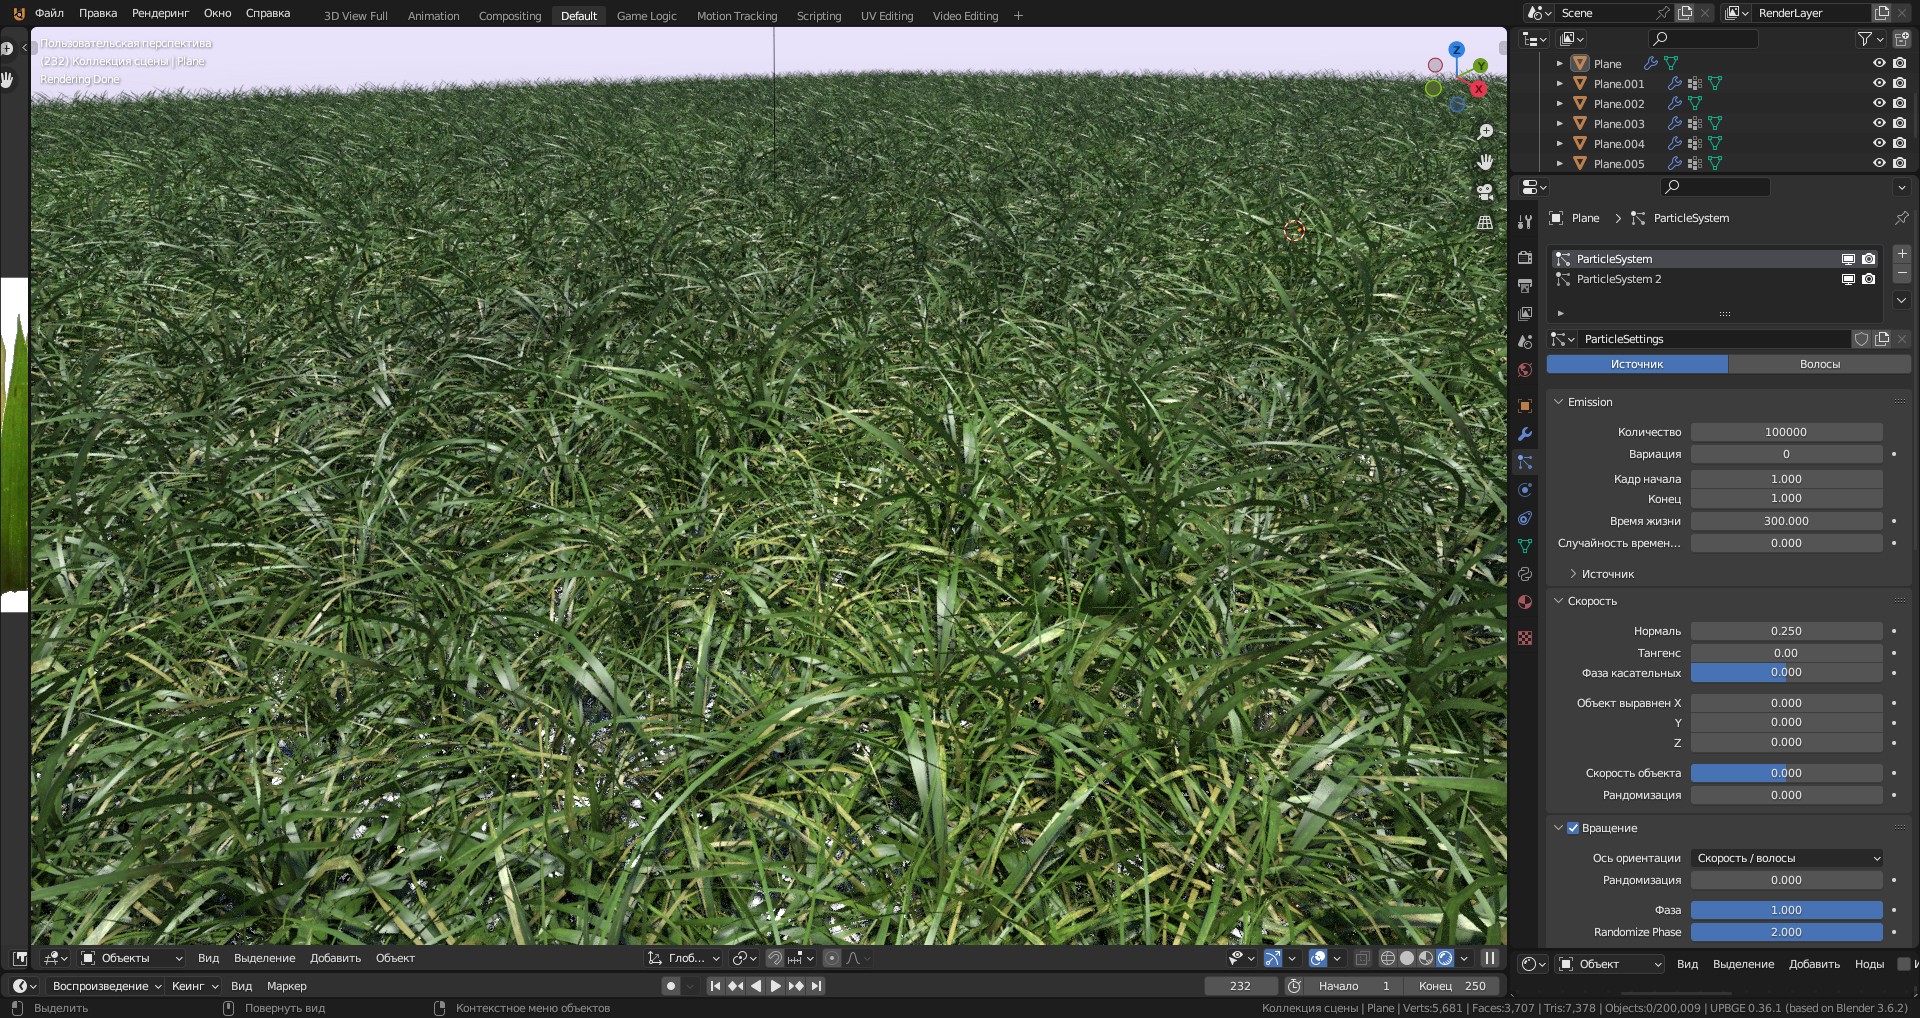Click the zoom magnifier icon in viewport
Screen dimensions: 1920x1018
(1485, 132)
